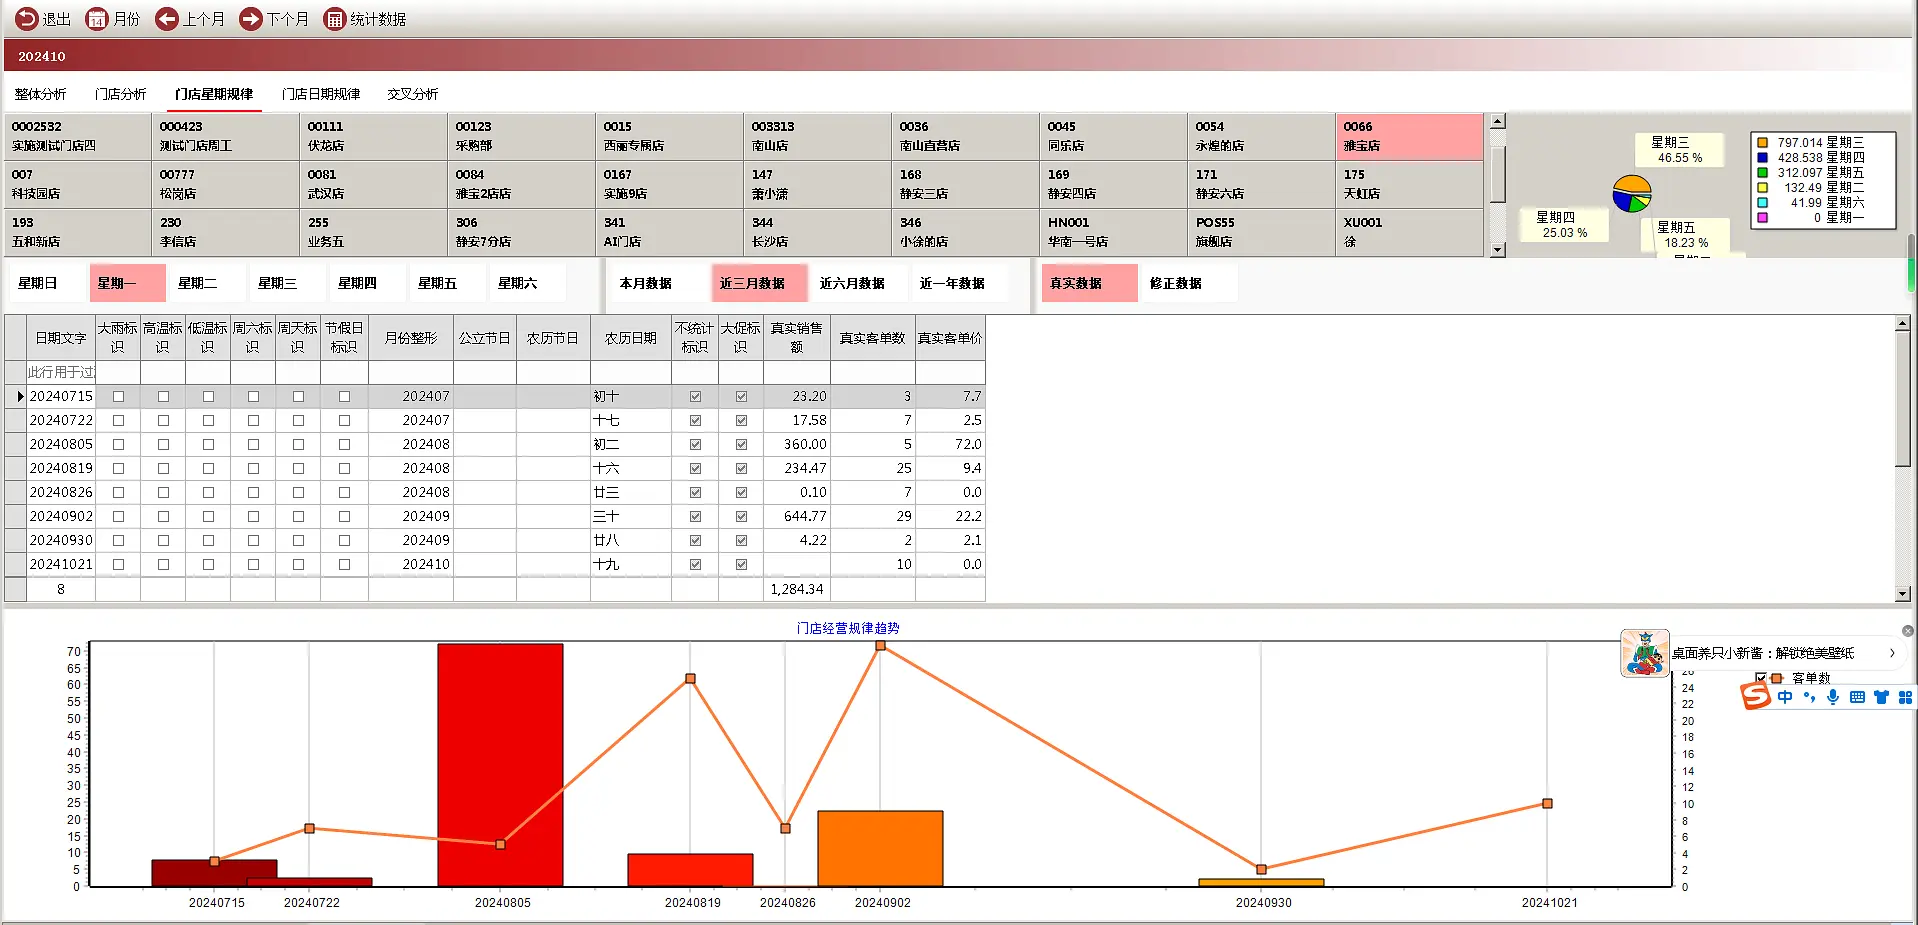Screen dimensions: 1918x925
Task: Open the promo popup chevron arrow
Action: coord(1892,653)
